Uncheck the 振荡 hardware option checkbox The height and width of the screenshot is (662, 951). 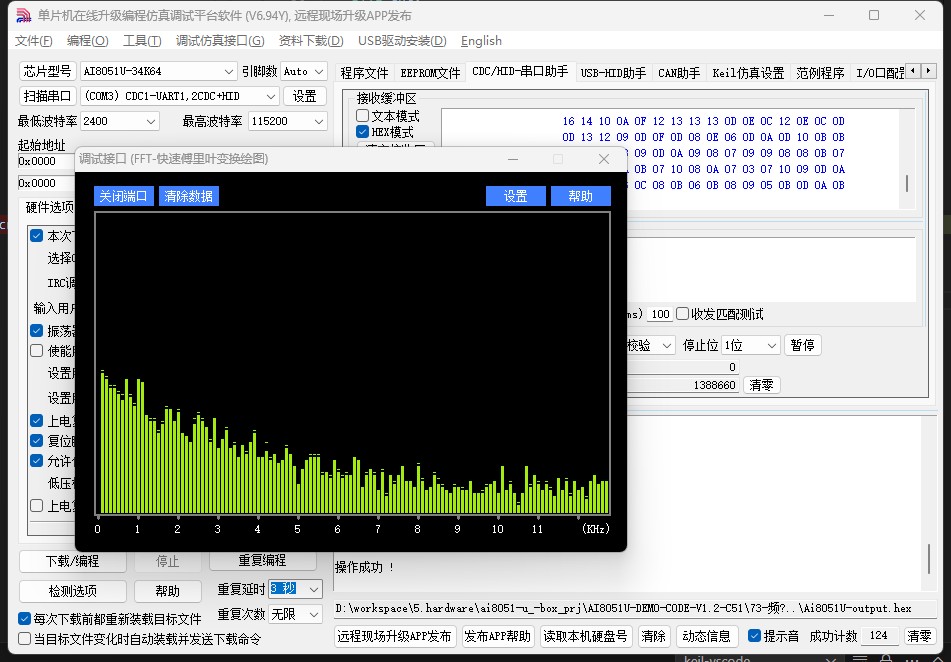[36, 331]
